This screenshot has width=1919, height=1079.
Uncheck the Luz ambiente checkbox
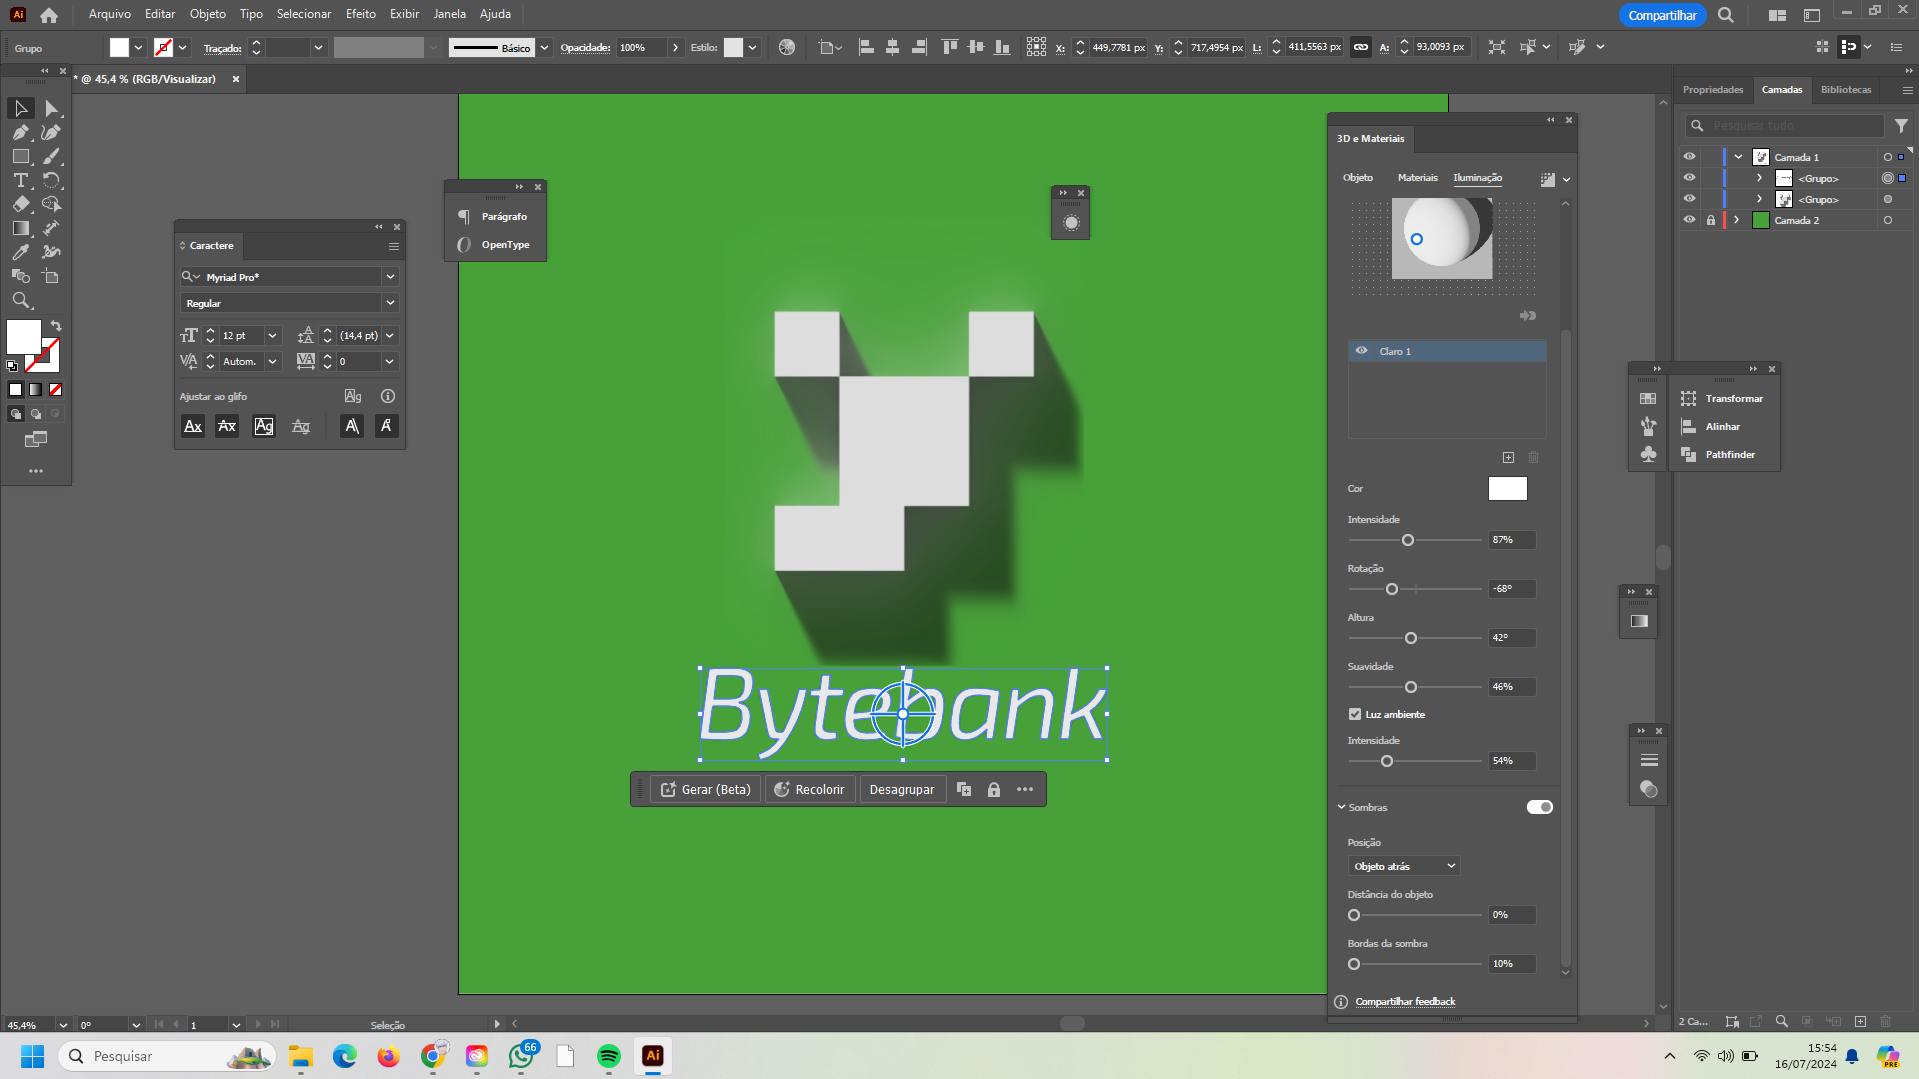[x=1355, y=714]
